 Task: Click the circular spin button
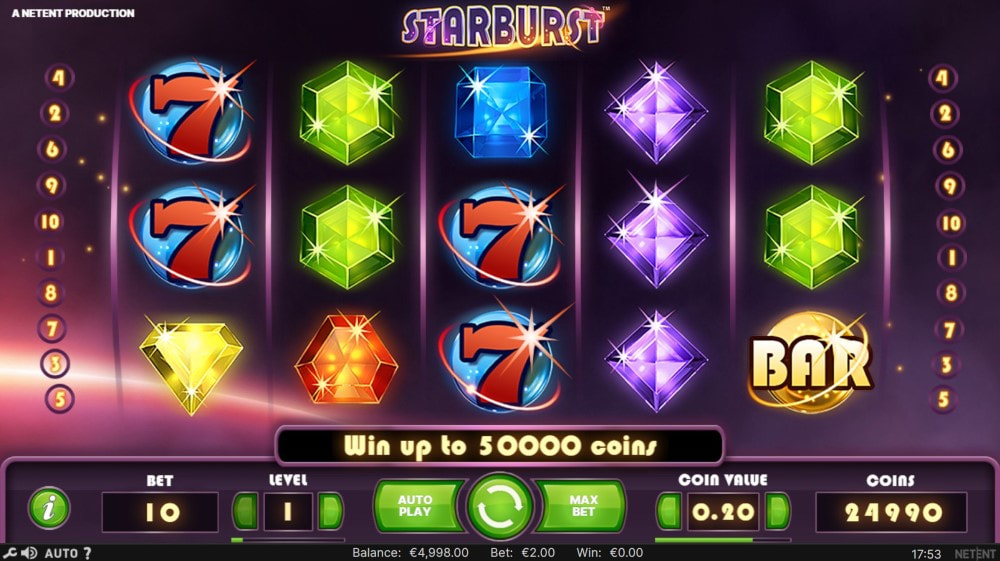(499, 507)
